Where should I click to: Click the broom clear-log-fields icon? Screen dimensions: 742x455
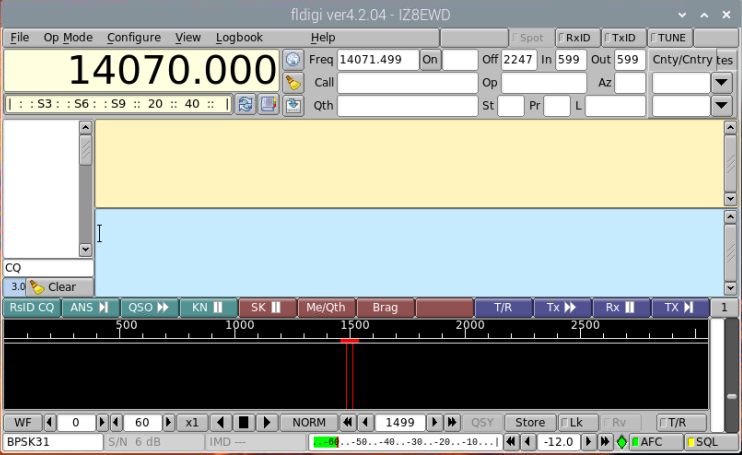click(x=293, y=83)
